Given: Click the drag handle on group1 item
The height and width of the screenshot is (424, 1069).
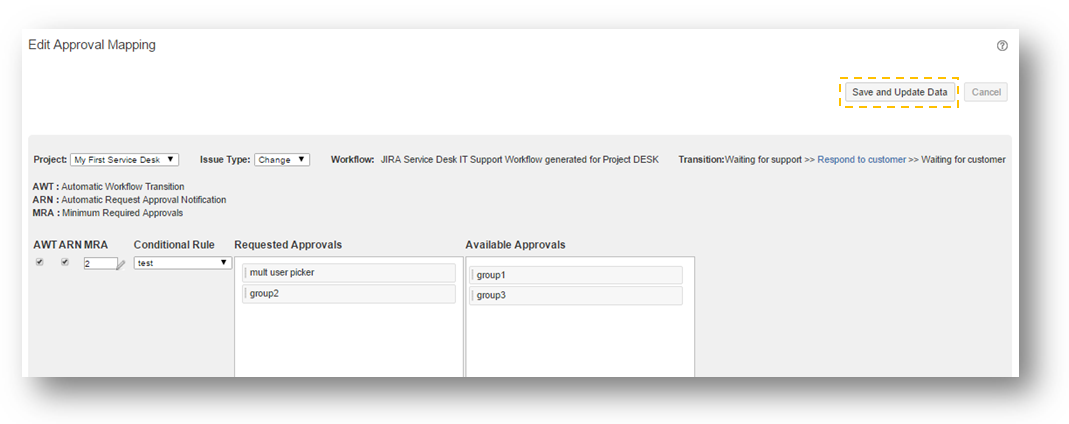Looking at the screenshot, I should 472,275.
